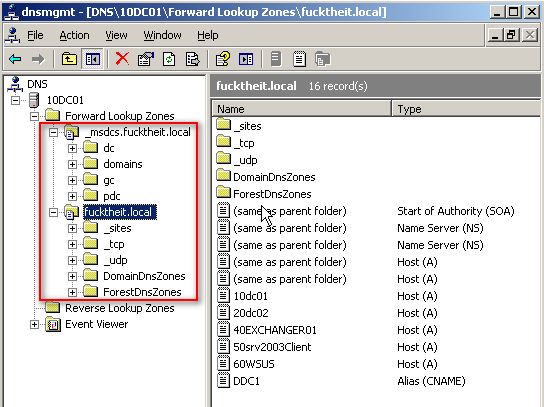The width and height of the screenshot is (544, 407).
Task: Sort records by the Name column header
Action: pos(301,109)
